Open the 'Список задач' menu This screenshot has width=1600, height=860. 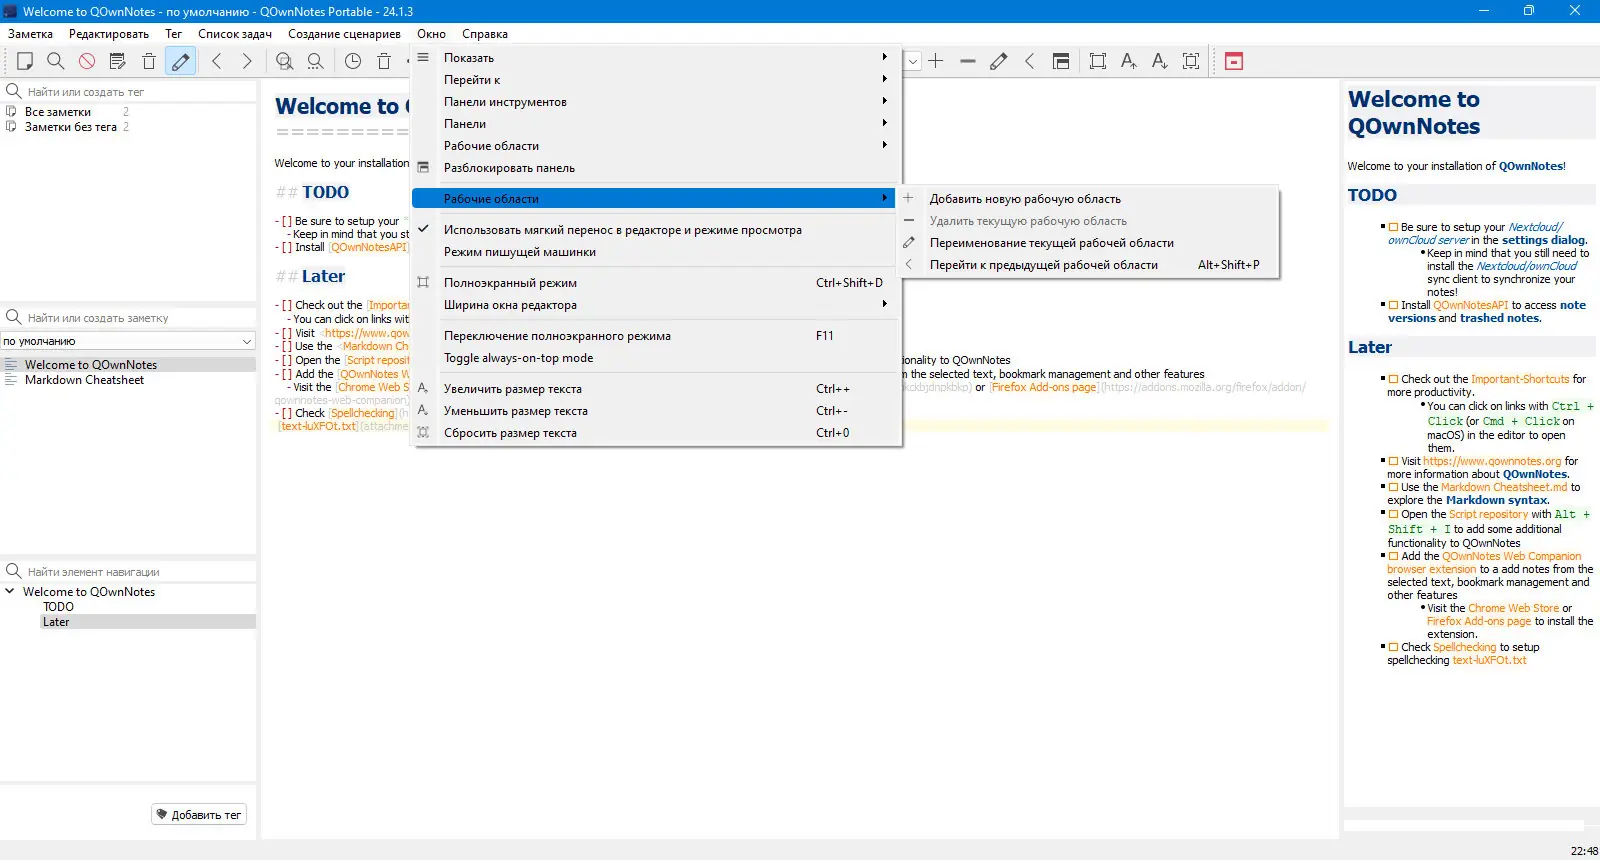tap(235, 34)
